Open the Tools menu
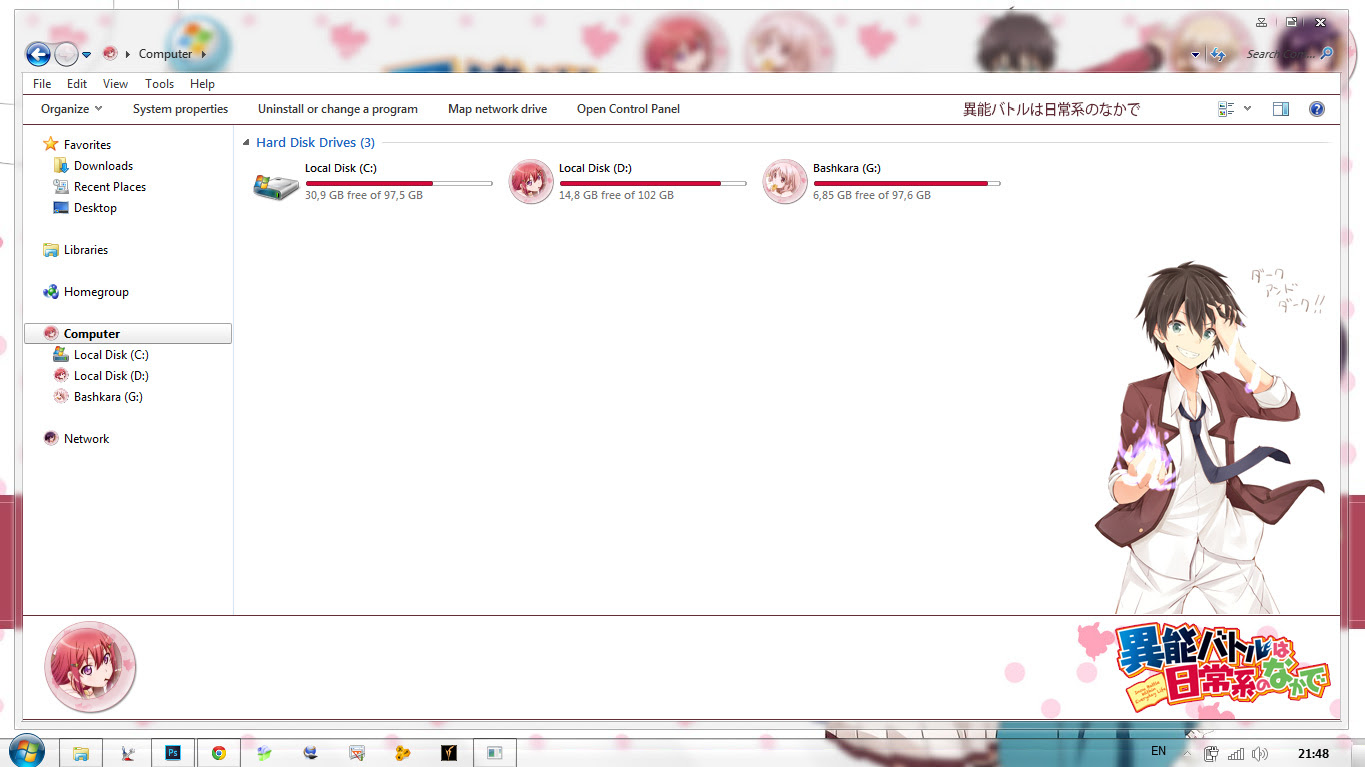 pos(159,84)
